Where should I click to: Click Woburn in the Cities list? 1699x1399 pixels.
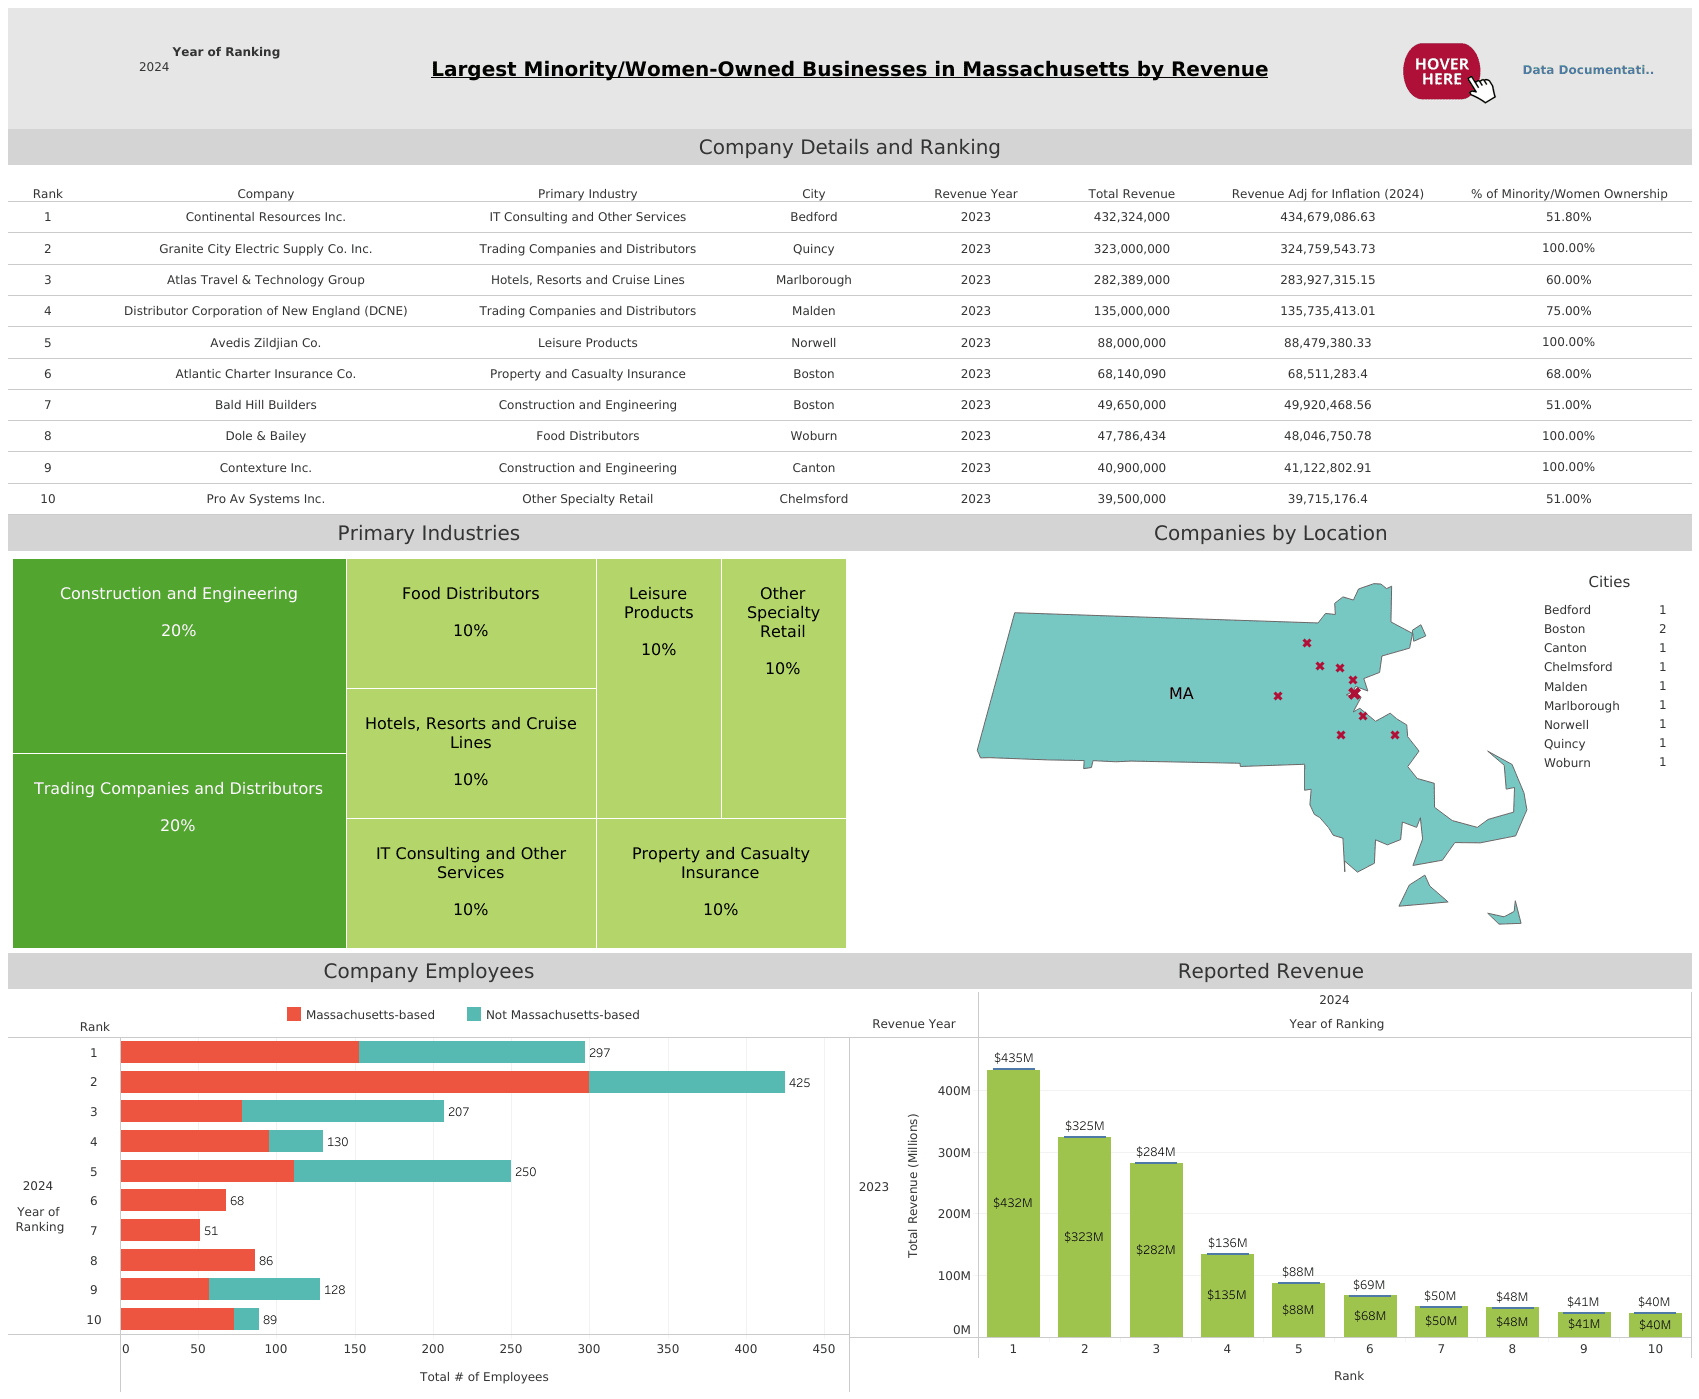(1567, 763)
